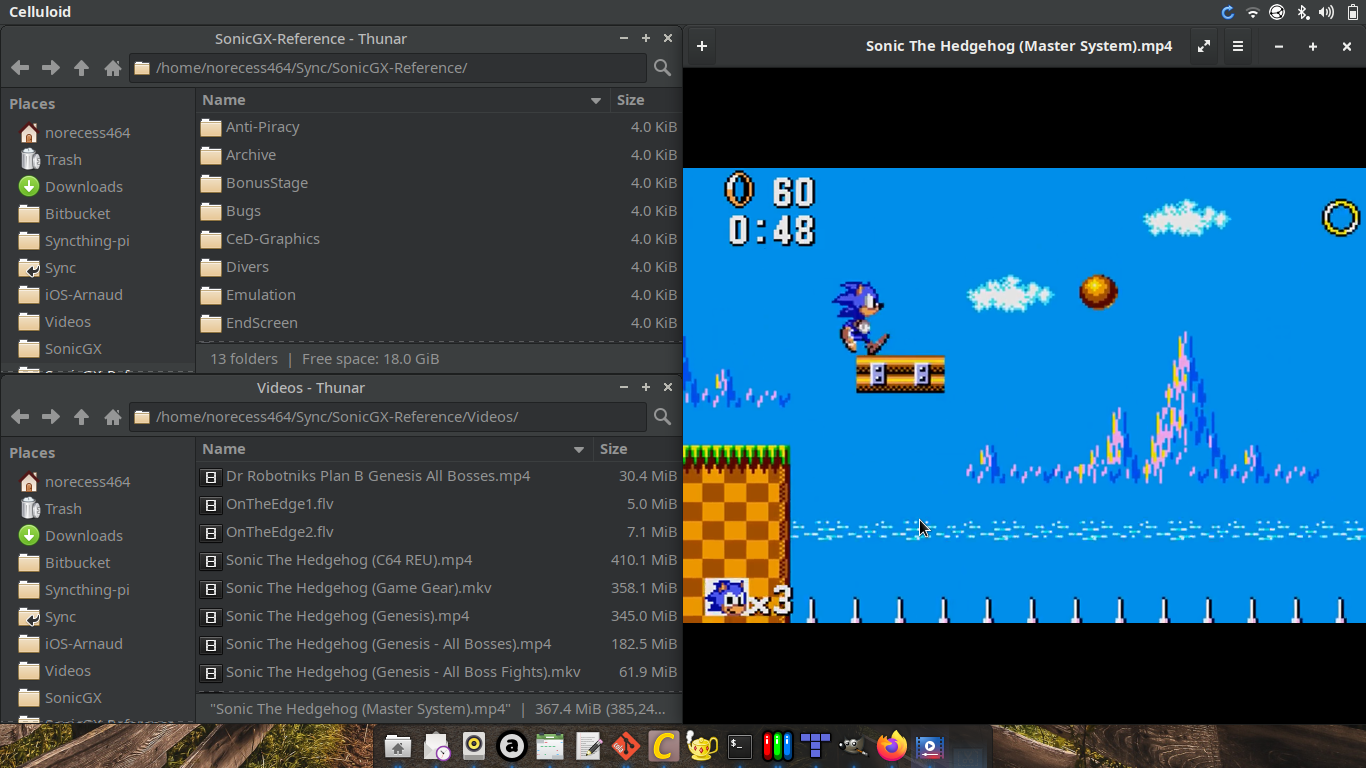Open new item plus button in Celluloid header
The image size is (1366, 768).
point(702,46)
